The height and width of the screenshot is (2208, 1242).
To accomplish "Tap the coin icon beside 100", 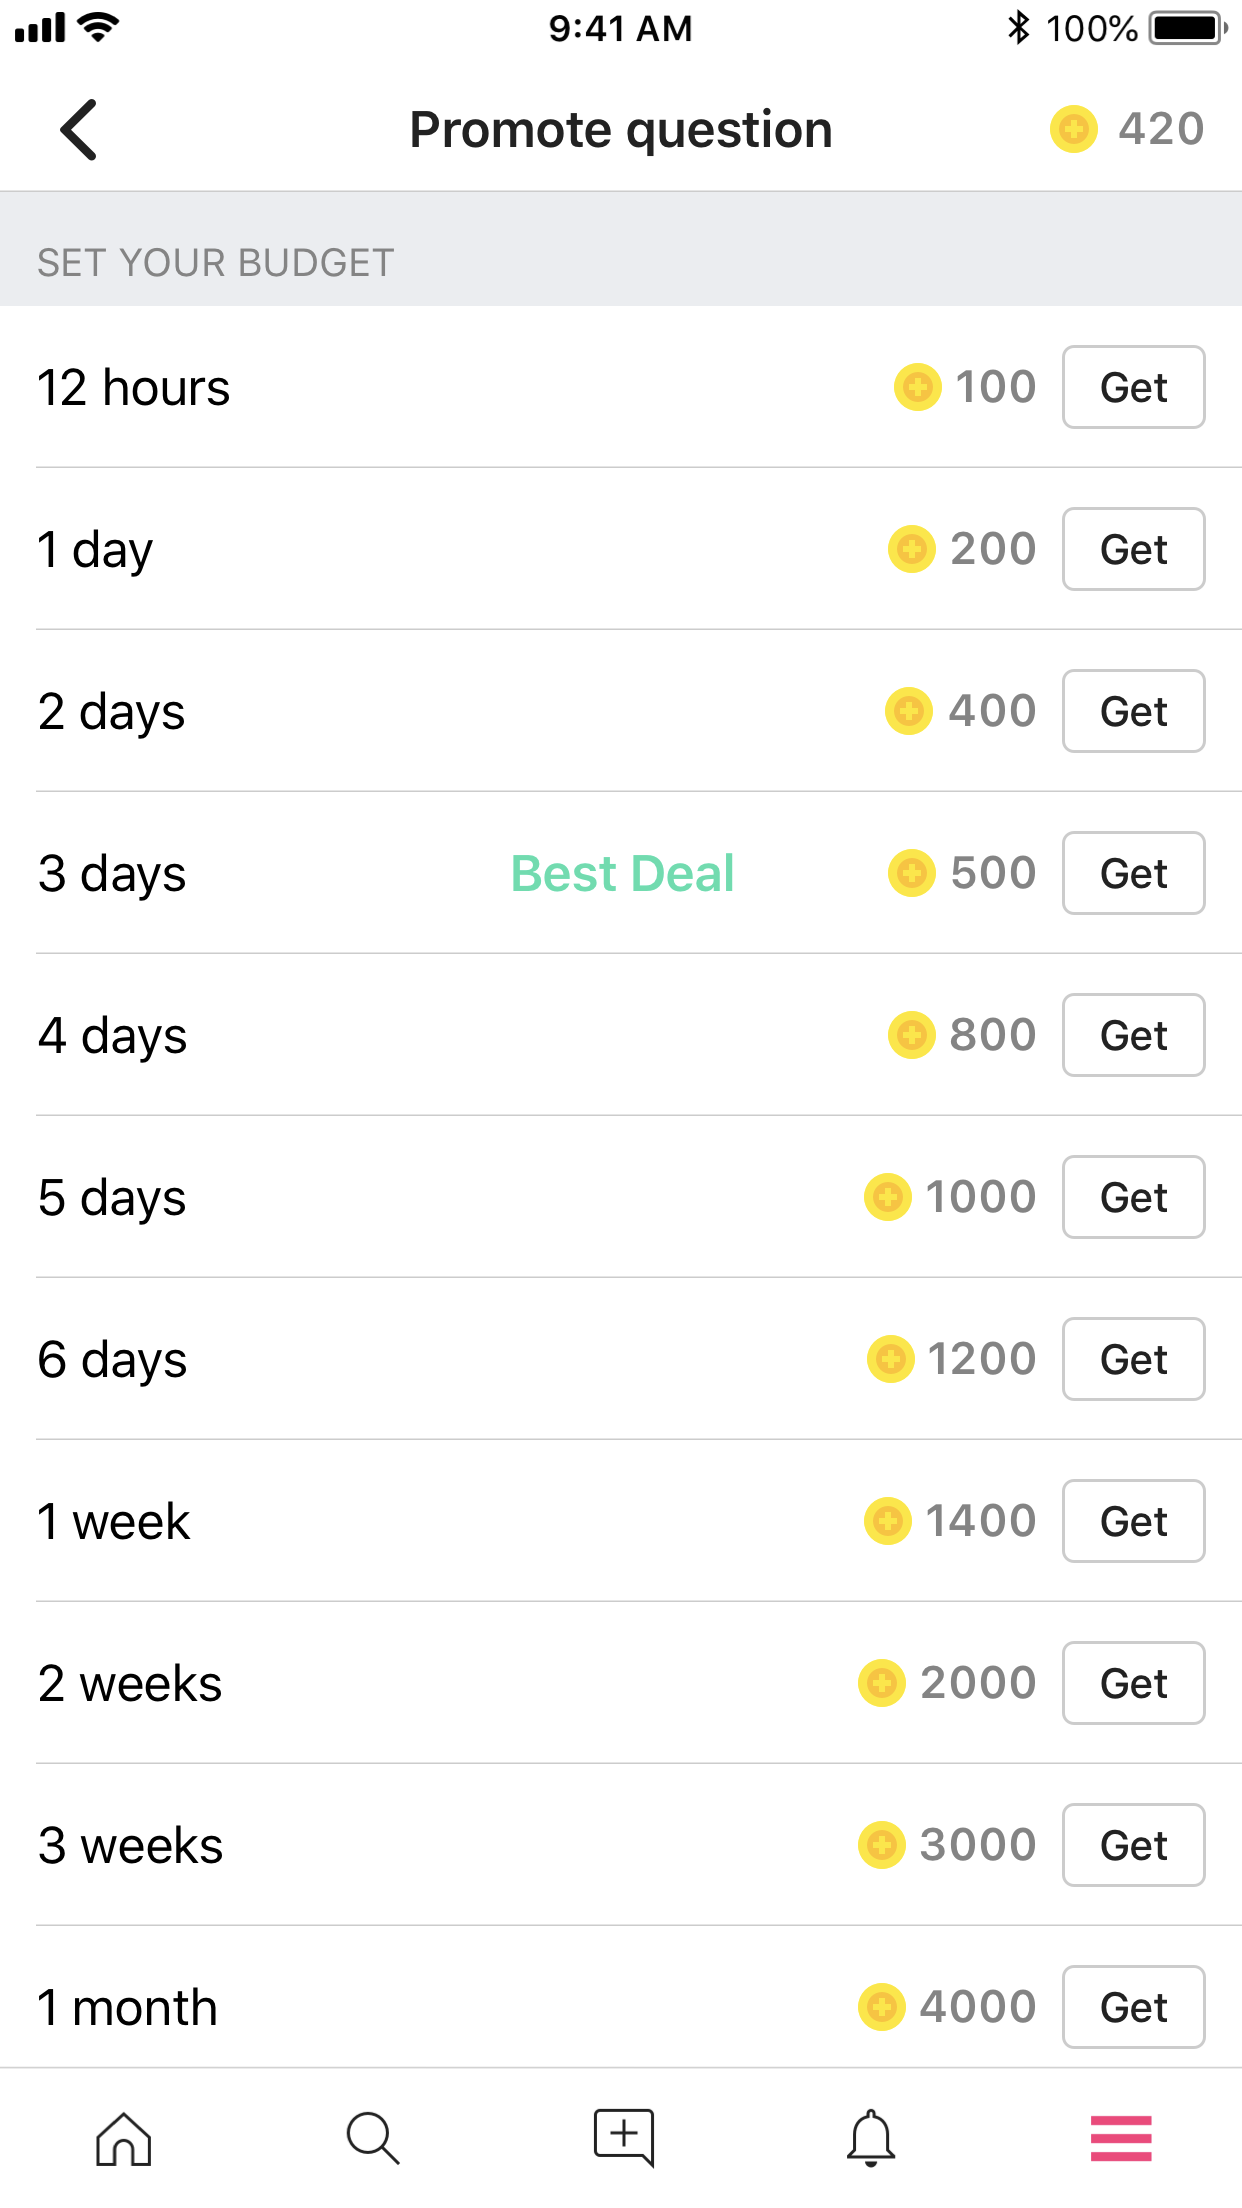I will (917, 387).
